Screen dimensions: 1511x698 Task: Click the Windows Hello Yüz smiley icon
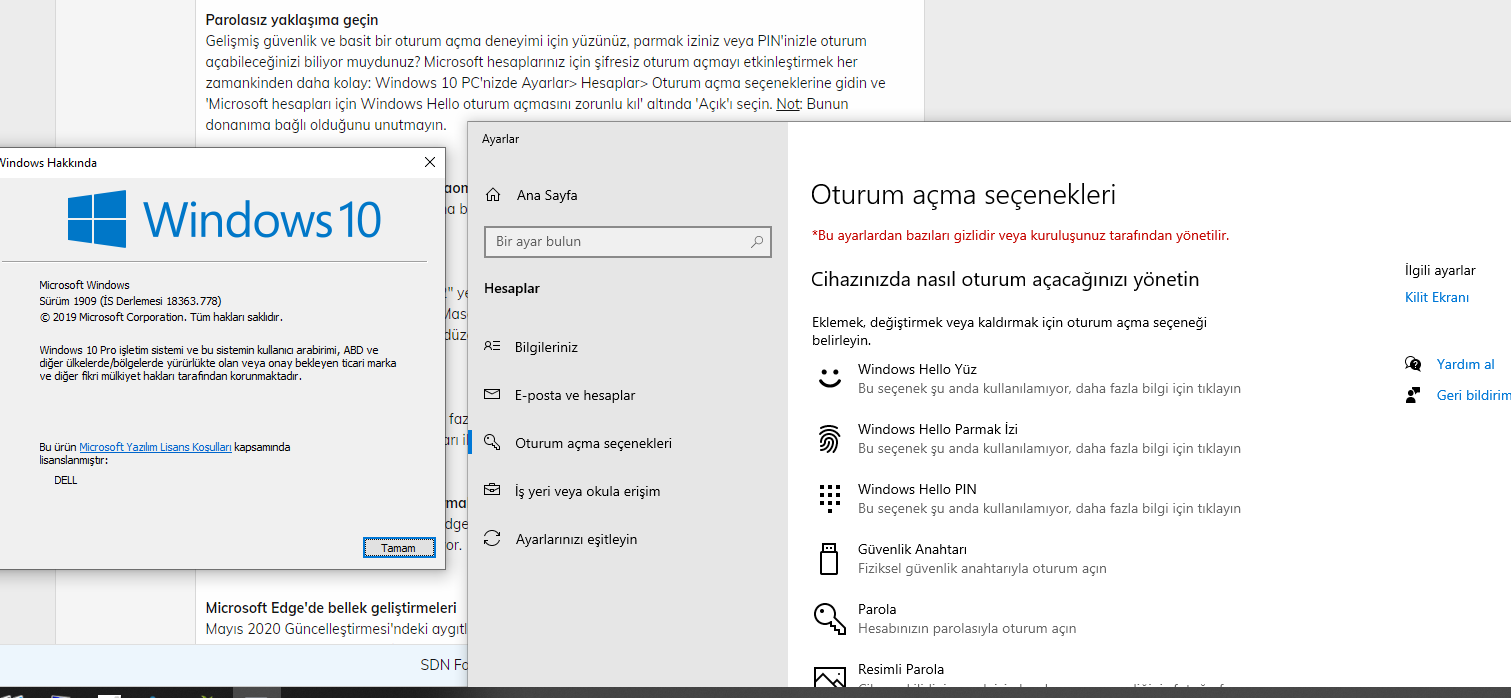tap(829, 378)
